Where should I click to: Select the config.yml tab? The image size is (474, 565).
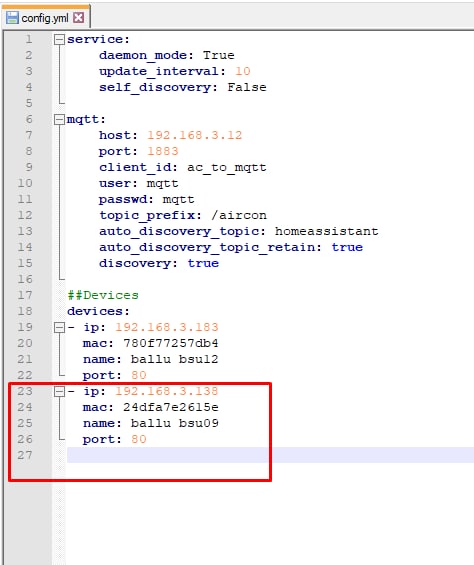click(x=45, y=17)
